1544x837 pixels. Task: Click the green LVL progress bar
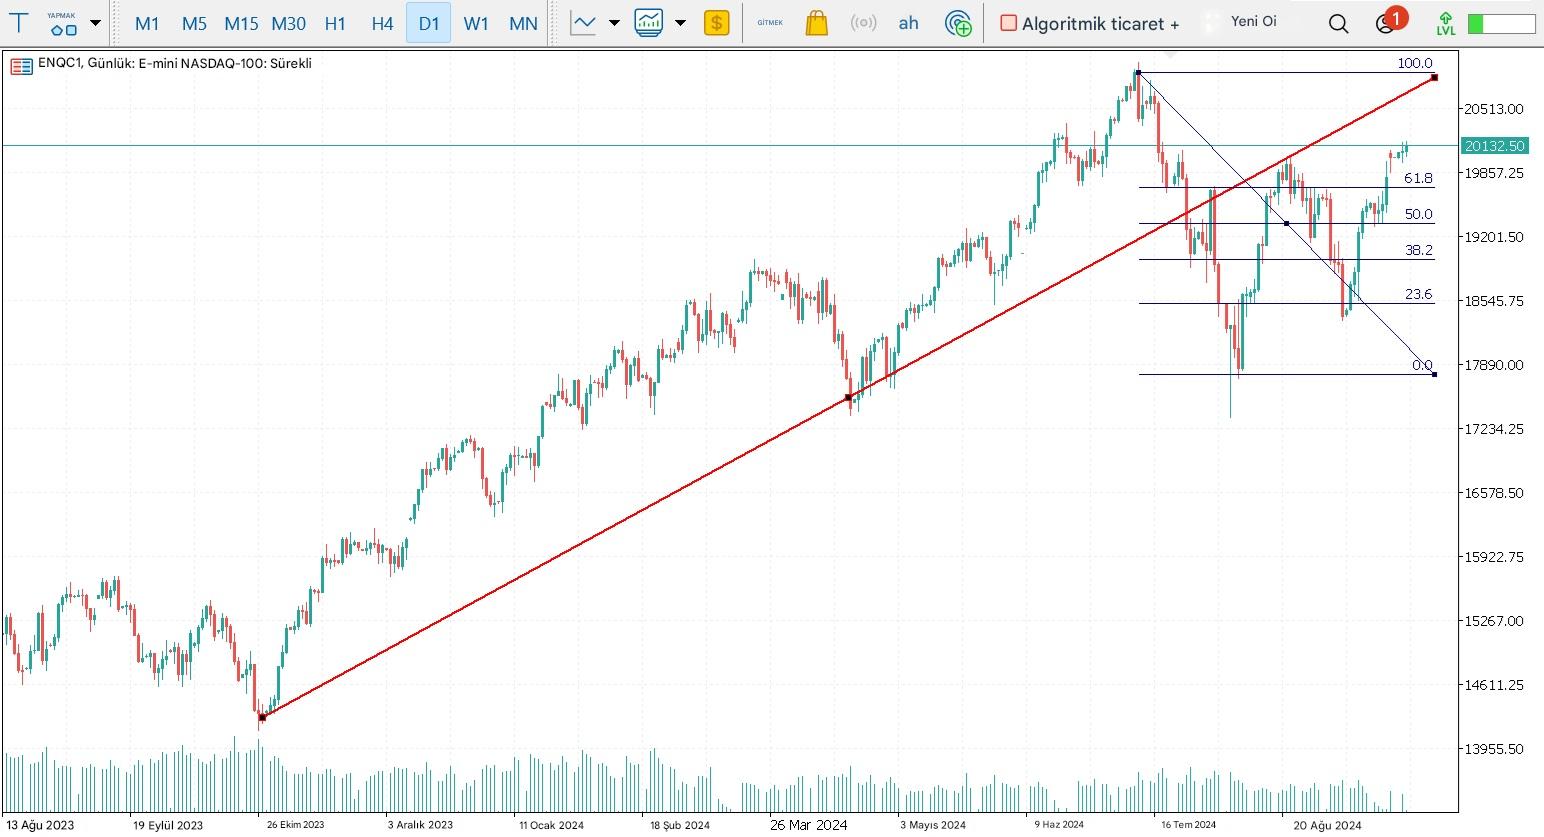pos(1501,23)
